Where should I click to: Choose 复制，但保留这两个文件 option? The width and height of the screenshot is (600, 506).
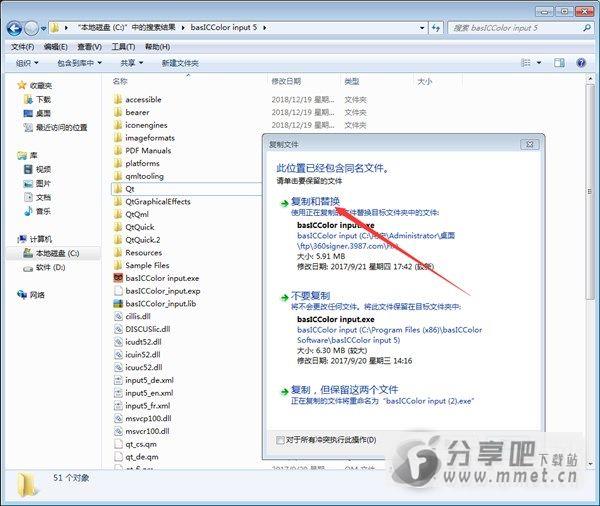(x=344, y=390)
